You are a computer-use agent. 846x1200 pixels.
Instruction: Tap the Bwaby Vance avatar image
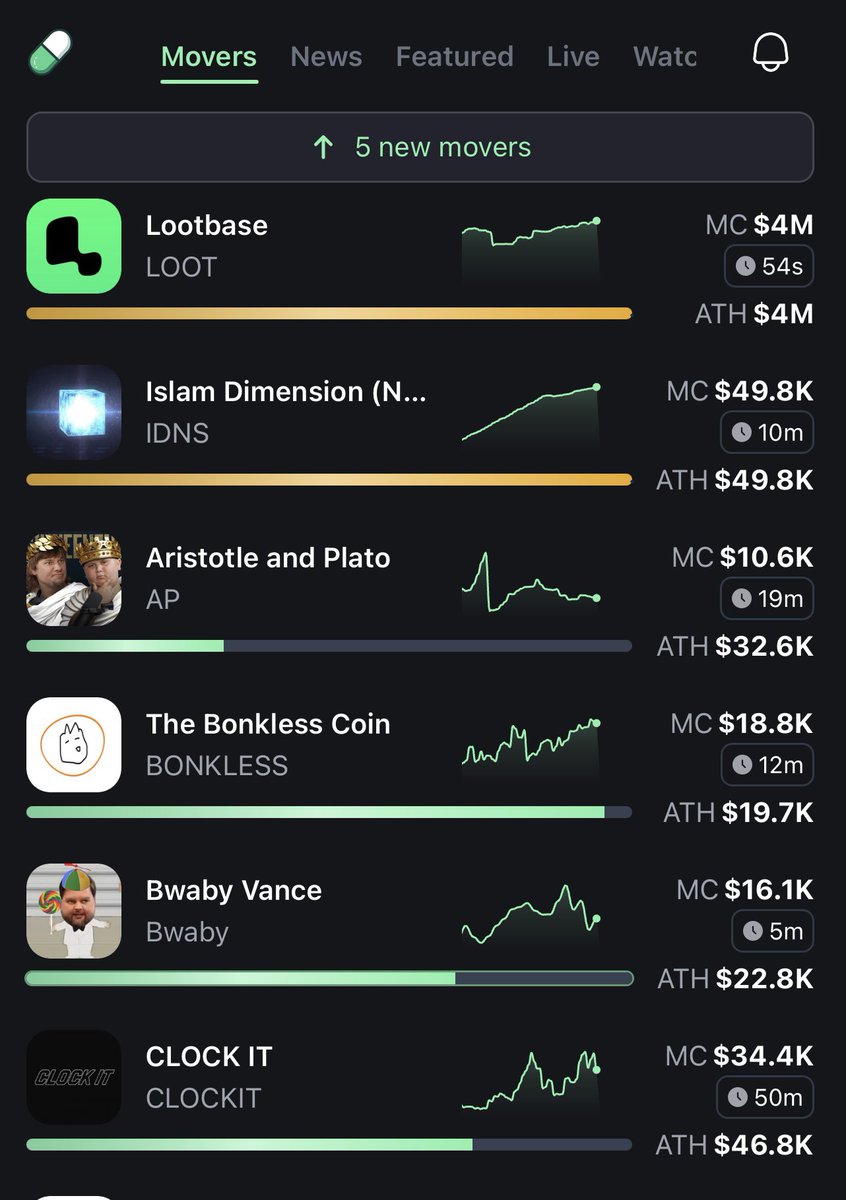[x=74, y=910]
